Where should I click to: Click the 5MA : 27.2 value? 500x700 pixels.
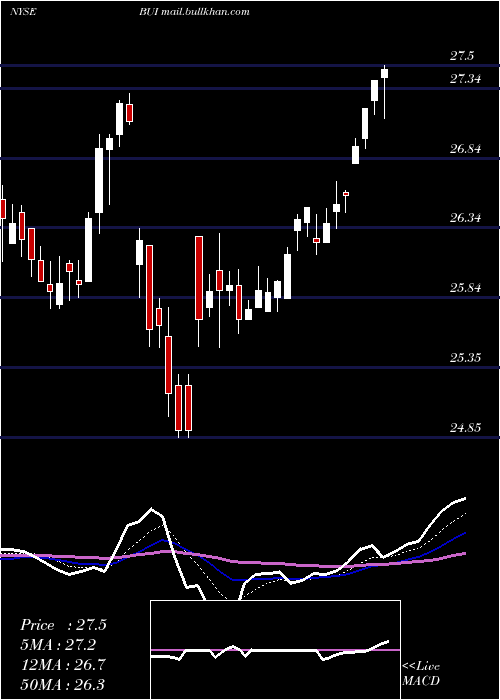58,645
